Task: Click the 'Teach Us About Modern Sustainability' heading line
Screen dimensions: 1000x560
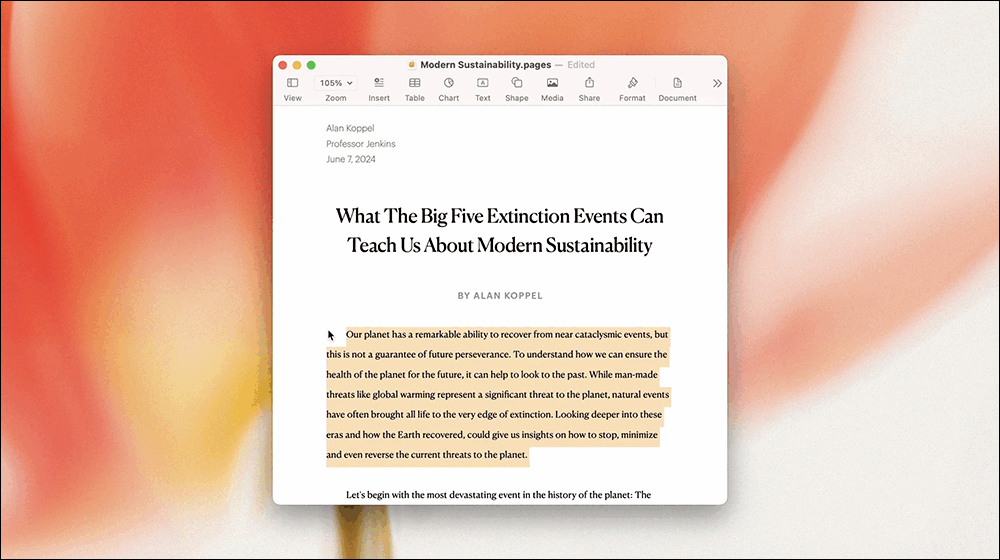Action: point(499,246)
